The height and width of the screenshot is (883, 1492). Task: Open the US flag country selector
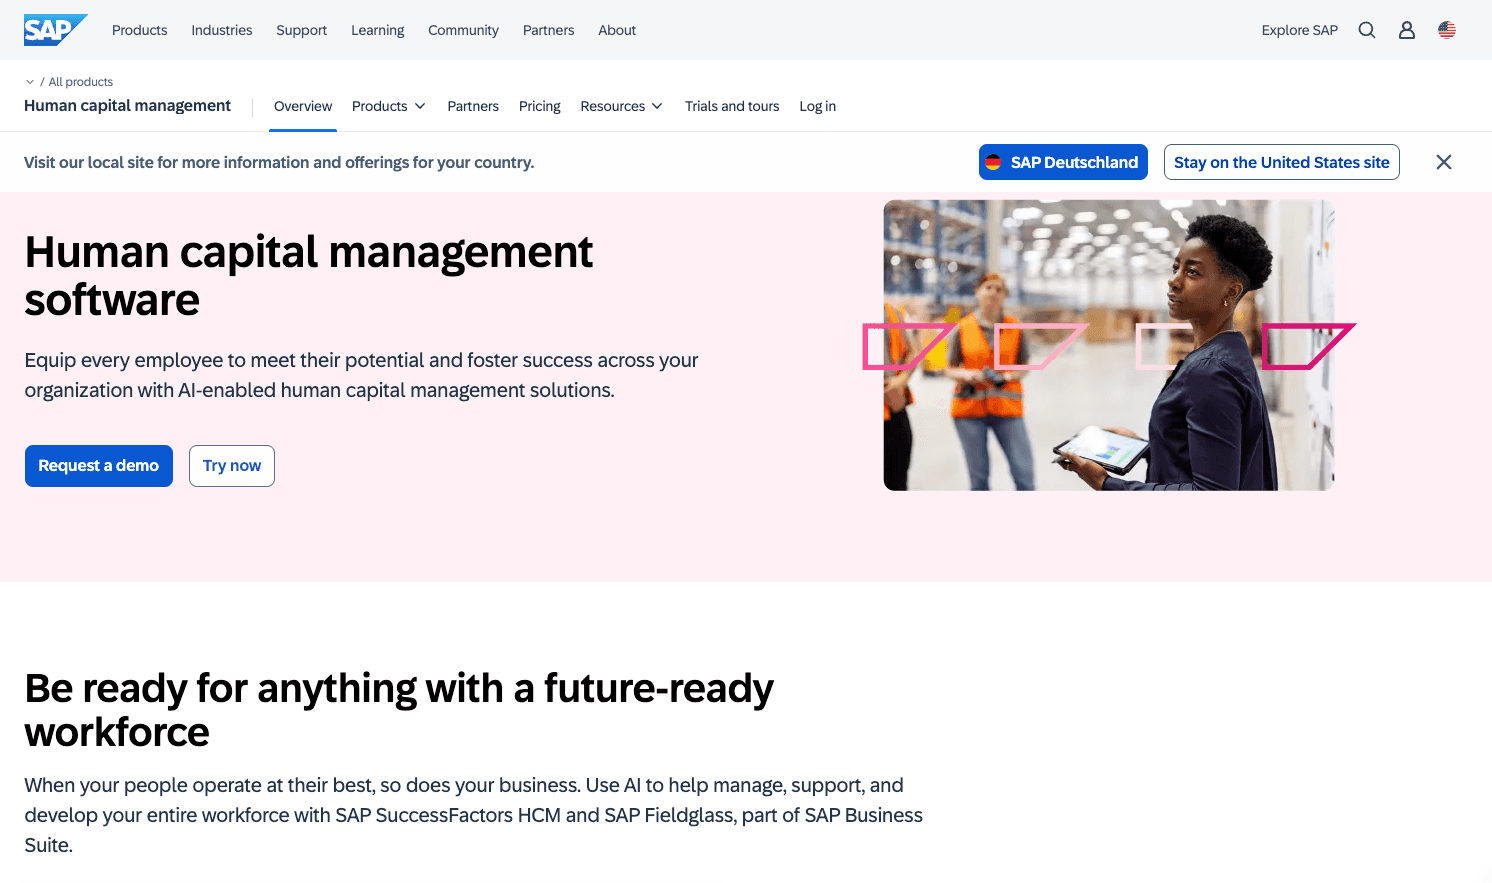(1446, 30)
